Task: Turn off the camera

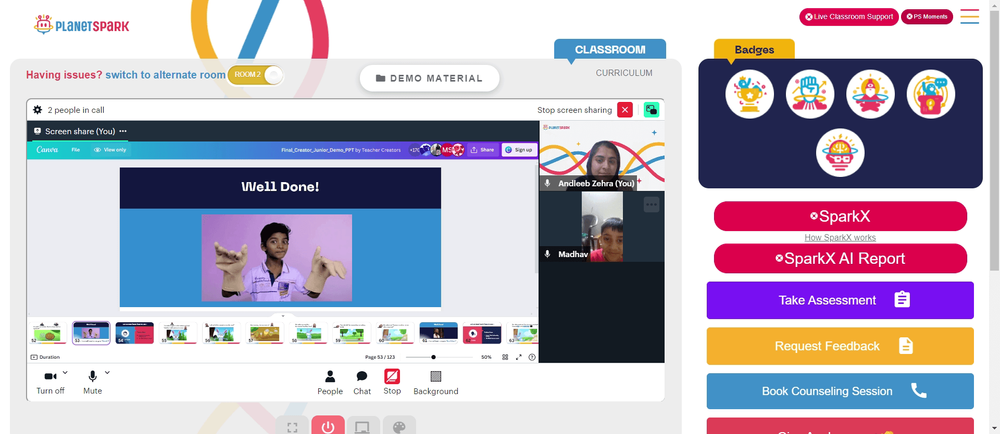Action: 50,382
